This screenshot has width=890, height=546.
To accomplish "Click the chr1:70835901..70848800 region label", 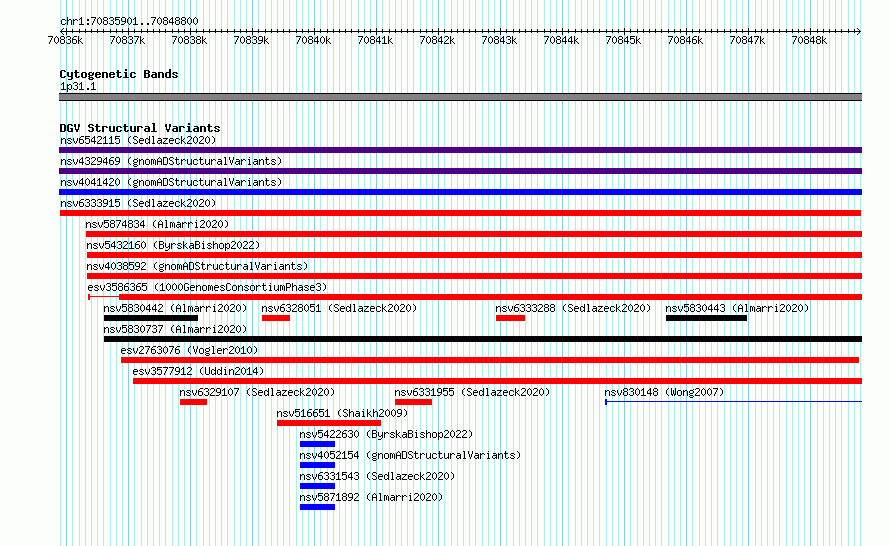I will [129, 21].
